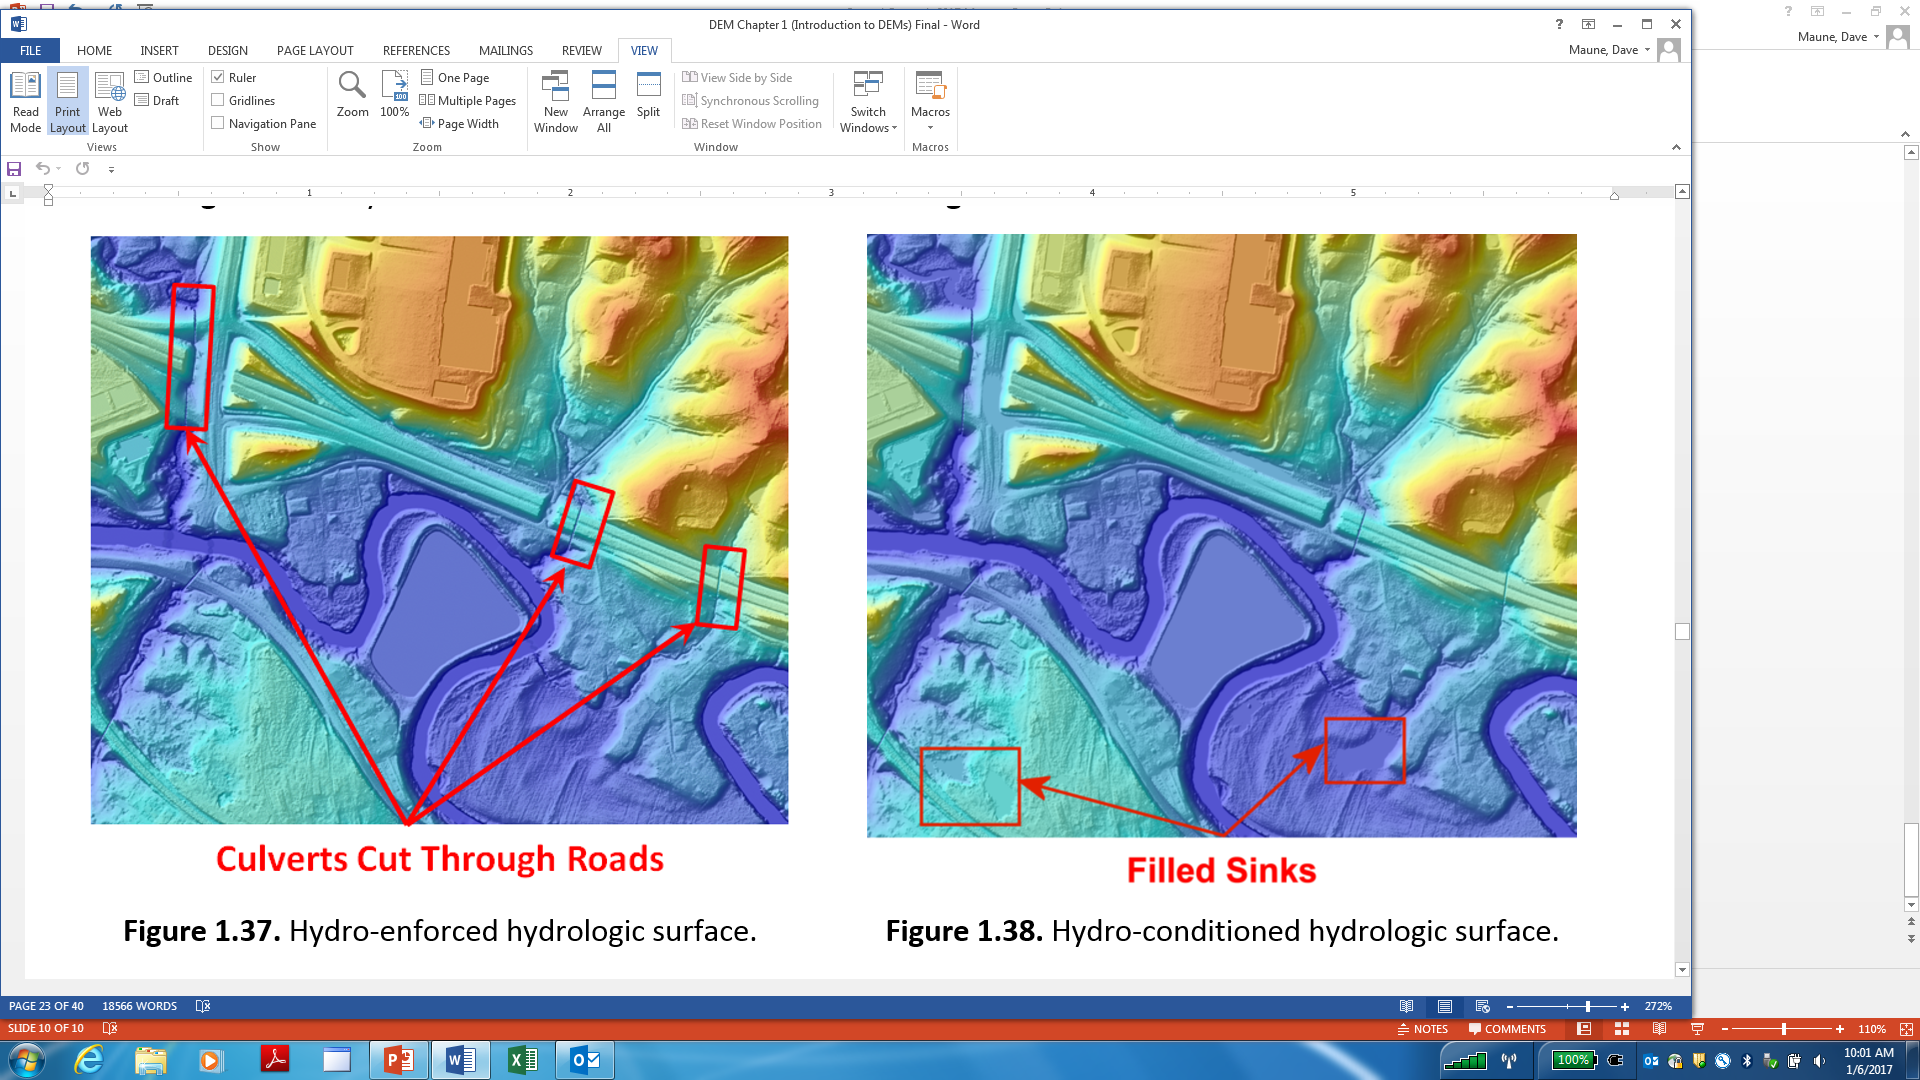Screen dimensions: 1920x1080
Task: Open the Macros dropdown arrow
Action: [930, 127]
